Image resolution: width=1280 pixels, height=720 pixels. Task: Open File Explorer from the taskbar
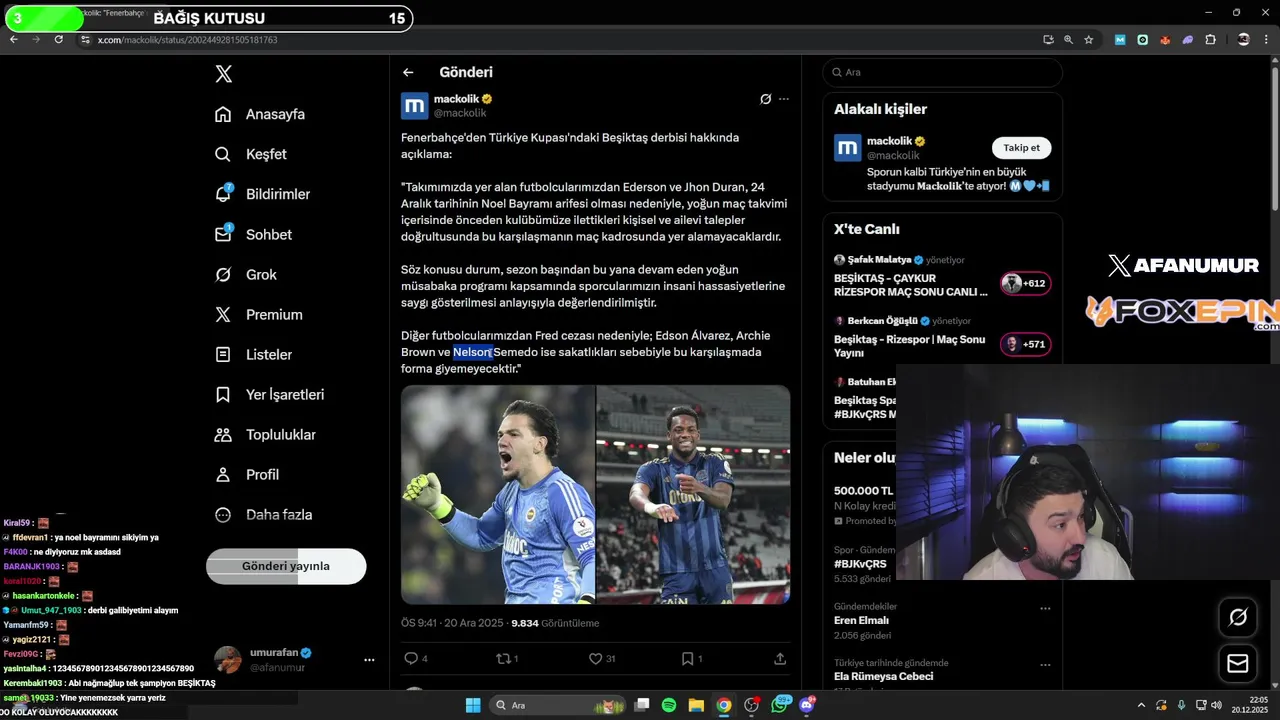696,705
